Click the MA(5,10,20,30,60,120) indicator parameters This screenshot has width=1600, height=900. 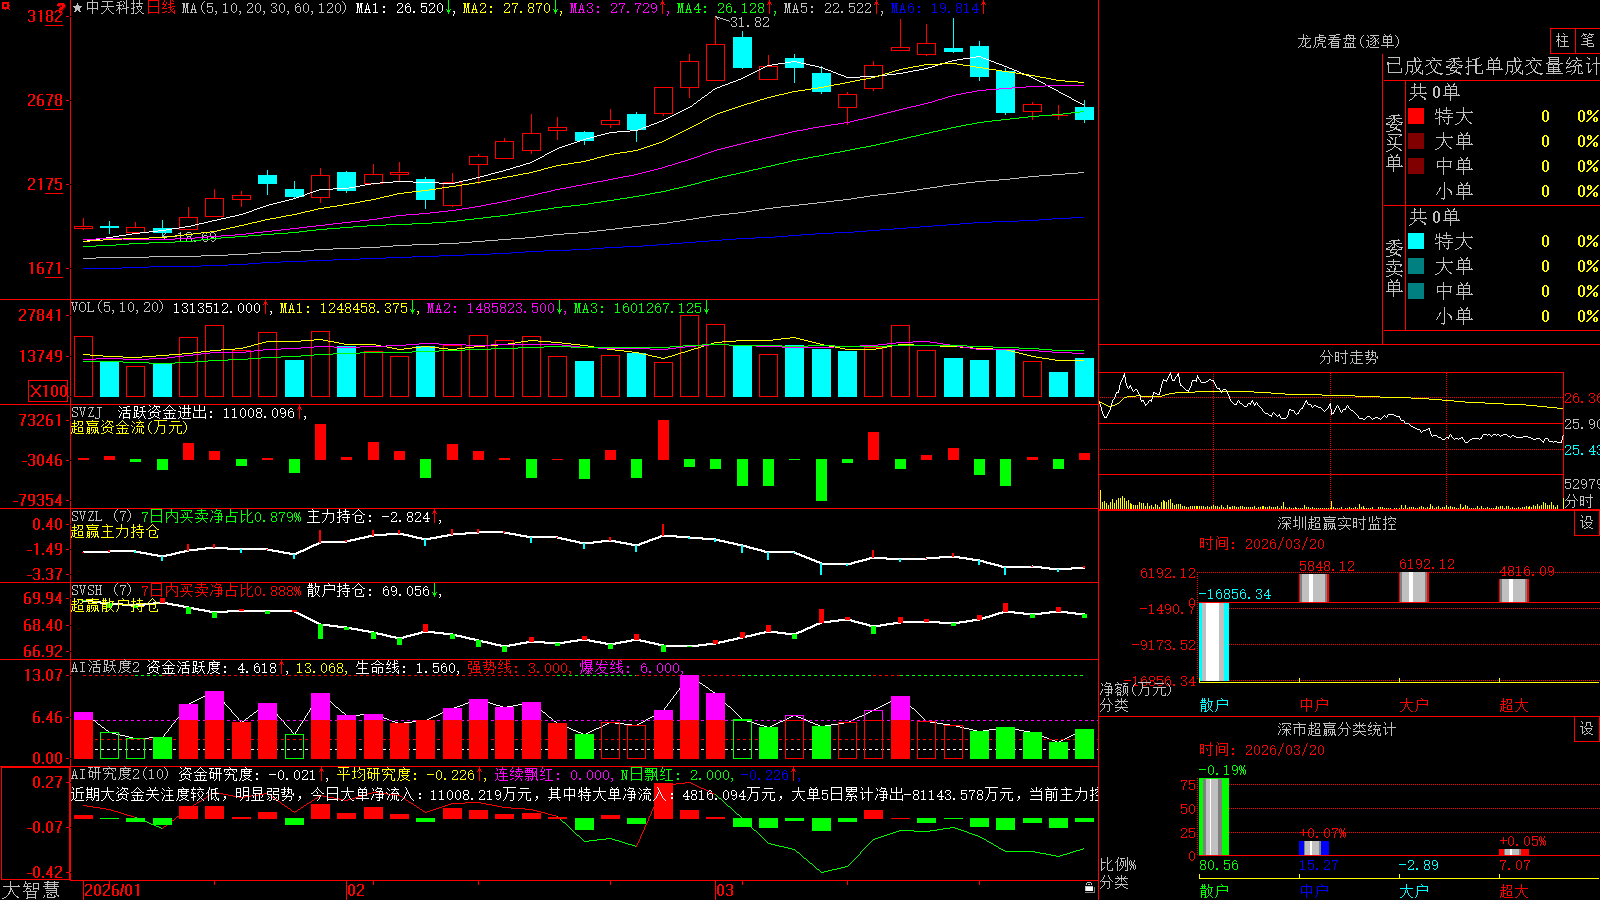click(x=264, y=8)
